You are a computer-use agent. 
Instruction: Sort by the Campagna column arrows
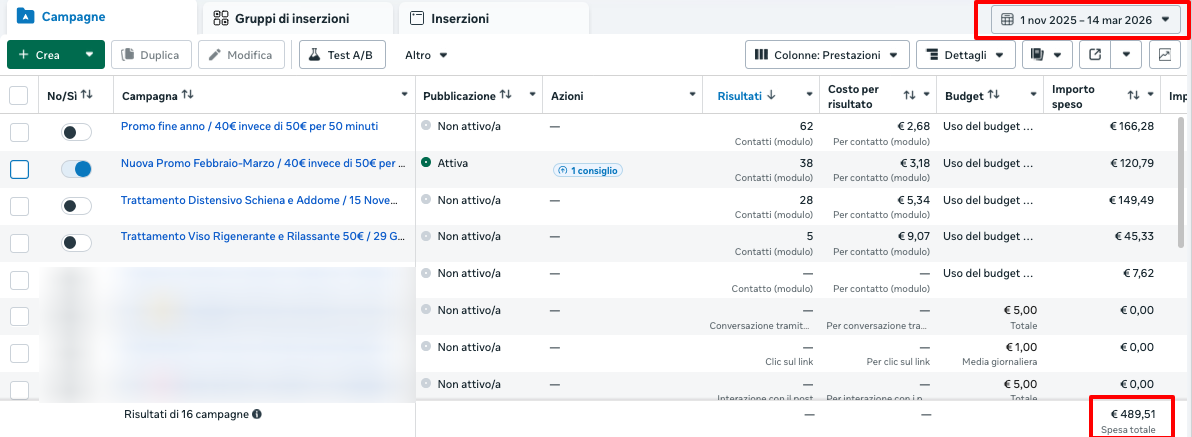(x=187, y=95)
